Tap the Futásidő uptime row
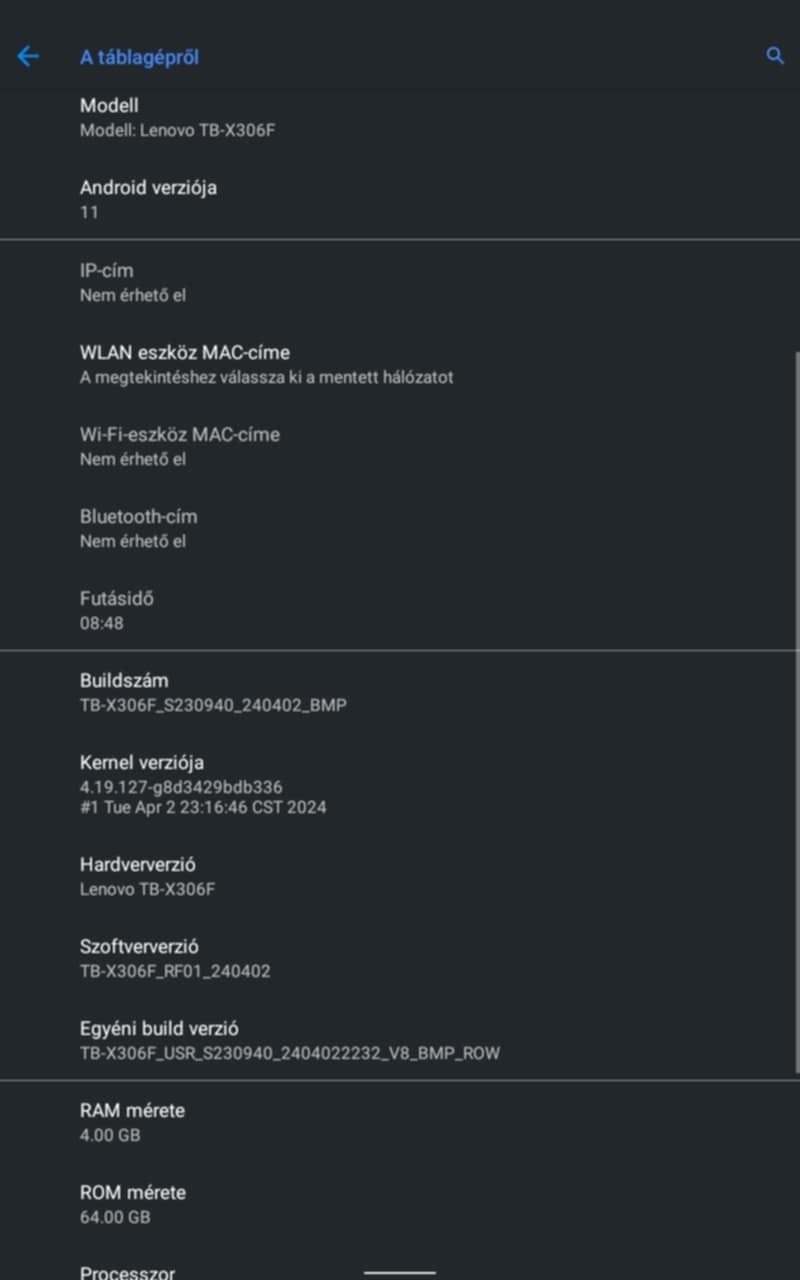The width and height of the screenshot is (800, 1280). point(117,610)
